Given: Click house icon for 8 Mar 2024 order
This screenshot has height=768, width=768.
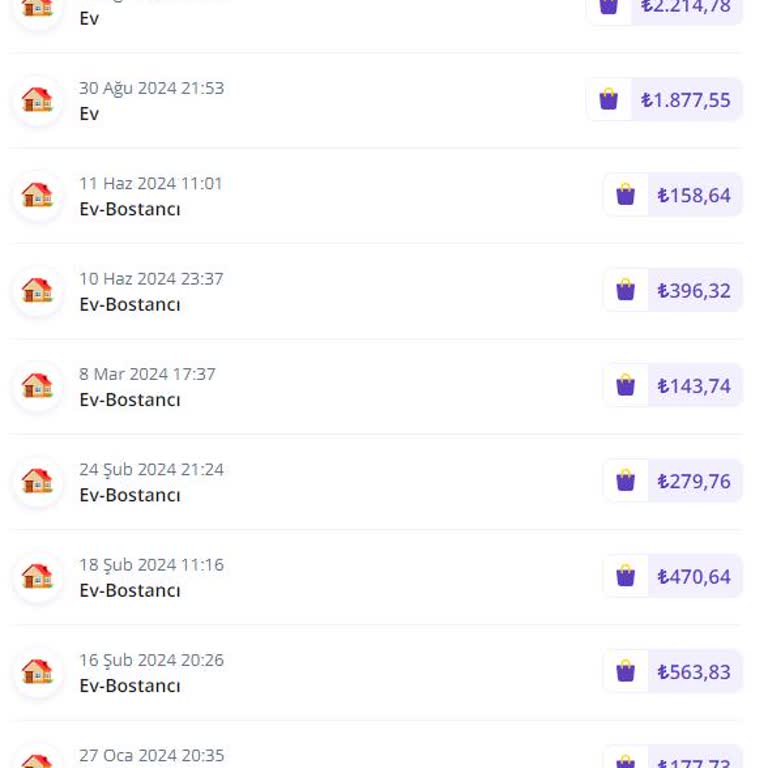Looking at the screenshot, I should [37, 386].
